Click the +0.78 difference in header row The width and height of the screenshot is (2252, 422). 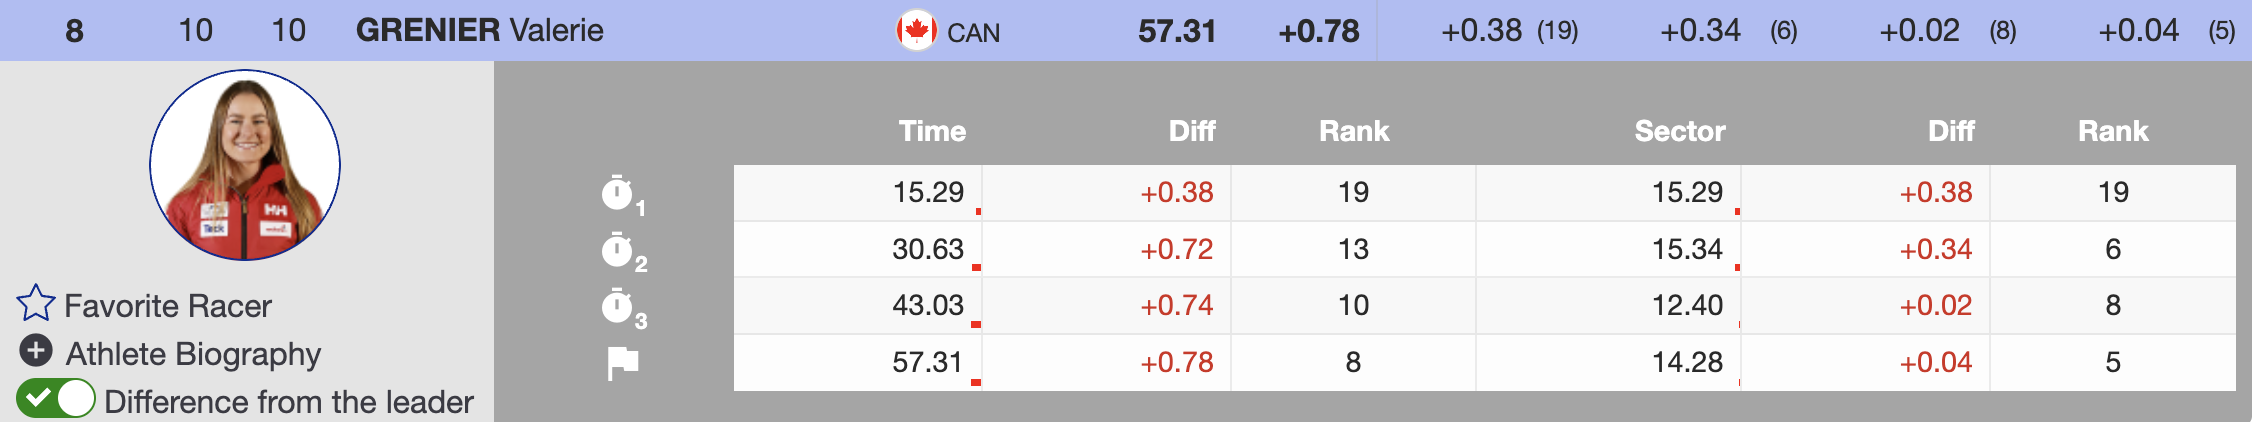click(1318, 31)
